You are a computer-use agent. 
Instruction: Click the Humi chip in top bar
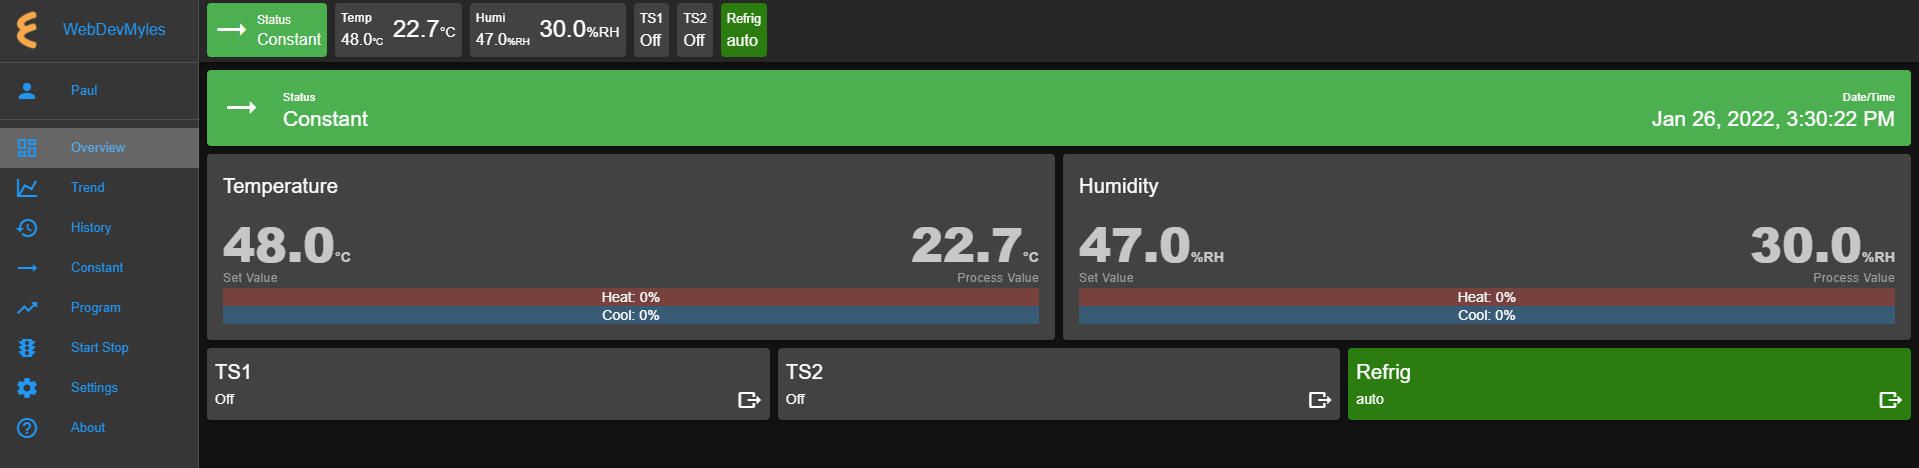(548, 30)
